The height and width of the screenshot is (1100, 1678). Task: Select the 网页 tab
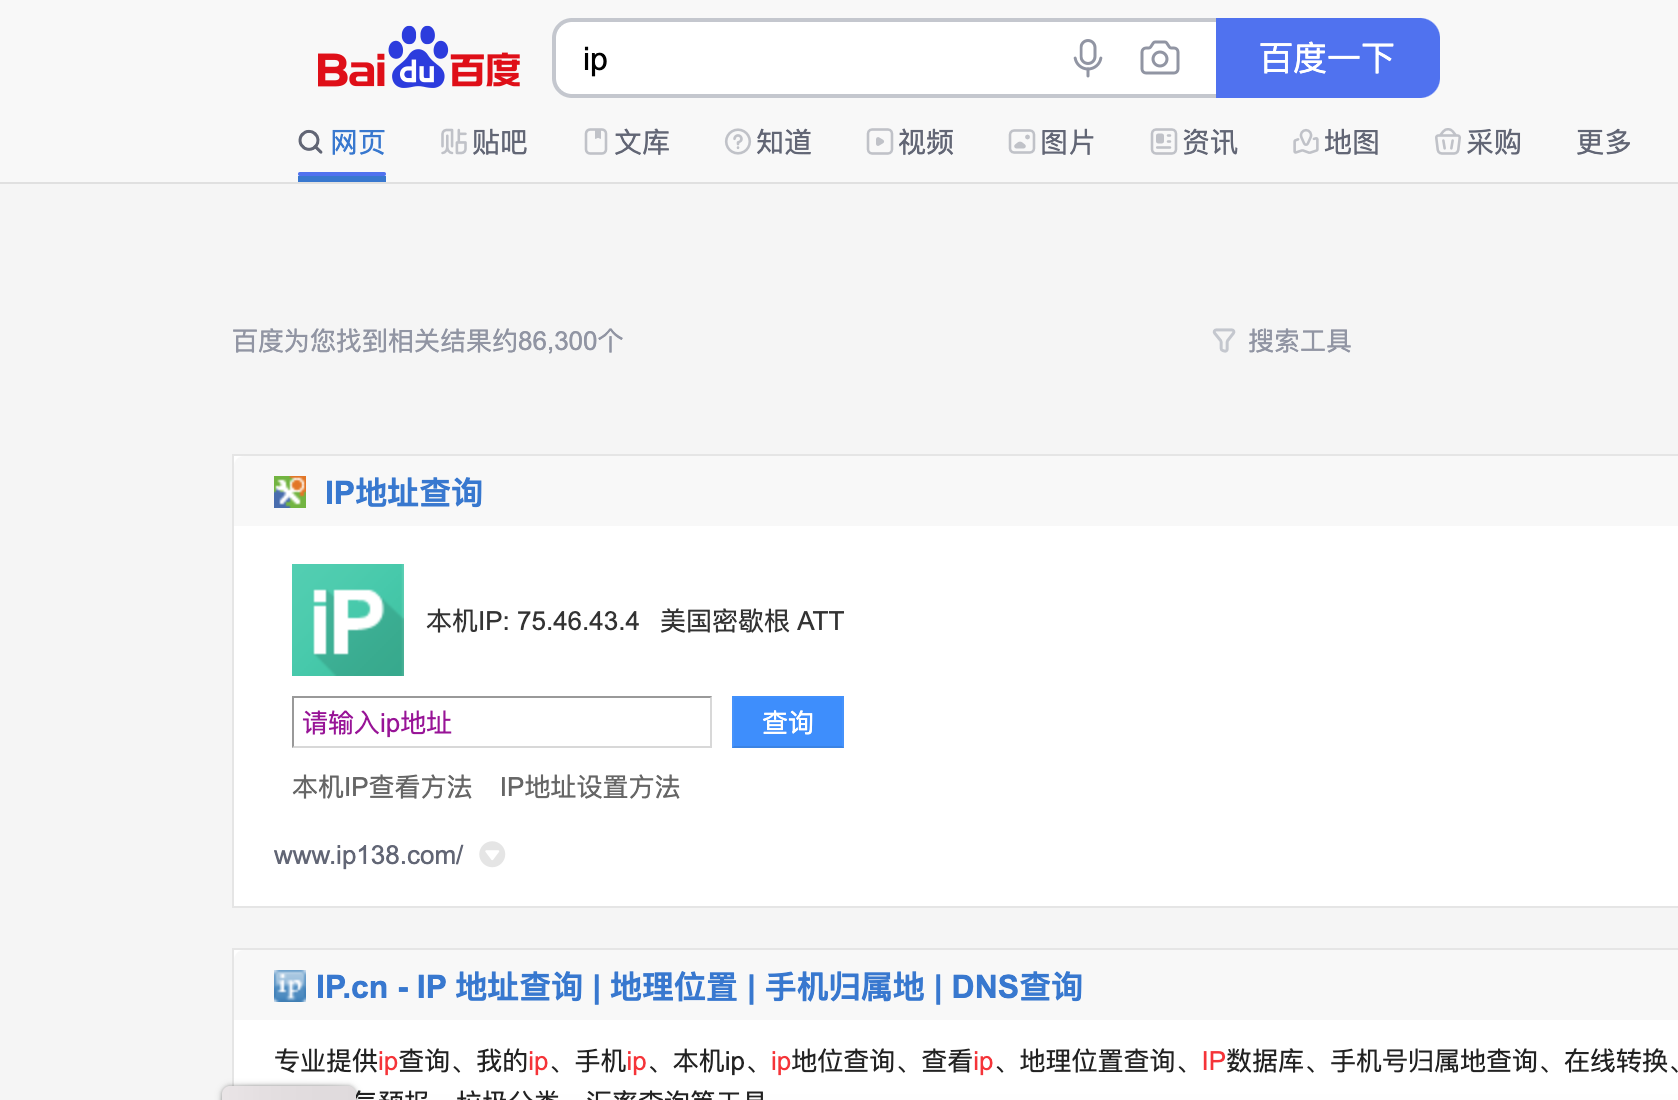[342, 143]
